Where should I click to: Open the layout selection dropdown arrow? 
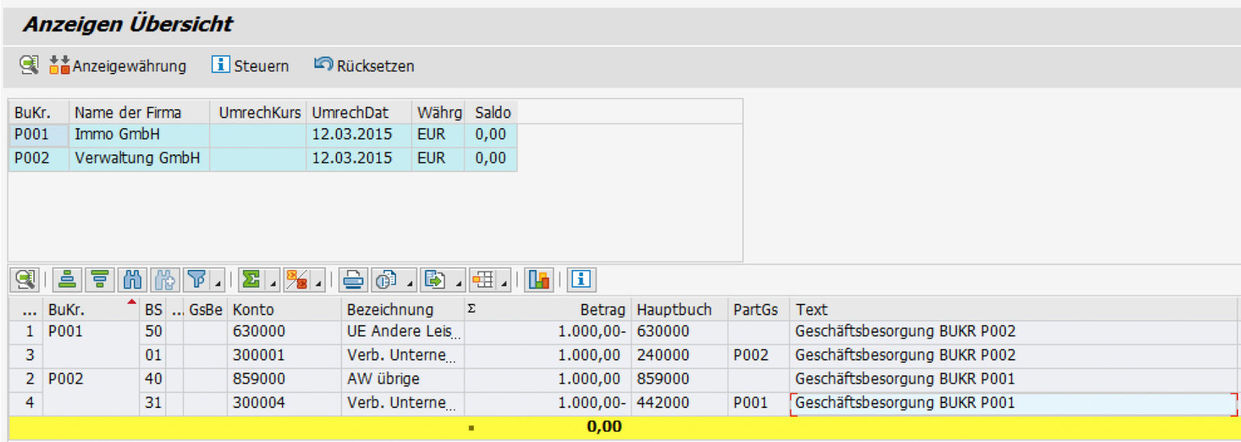coord(504,283)
